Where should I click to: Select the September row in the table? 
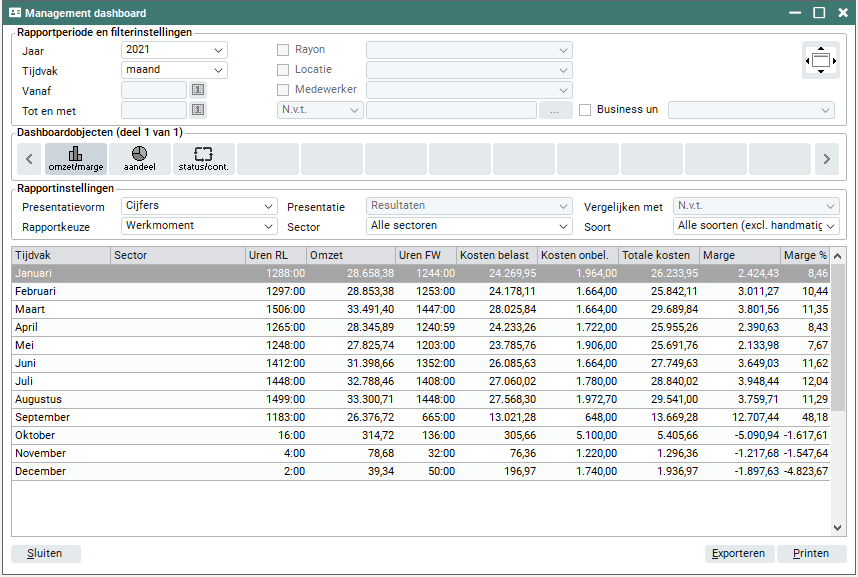click(300, 417)
